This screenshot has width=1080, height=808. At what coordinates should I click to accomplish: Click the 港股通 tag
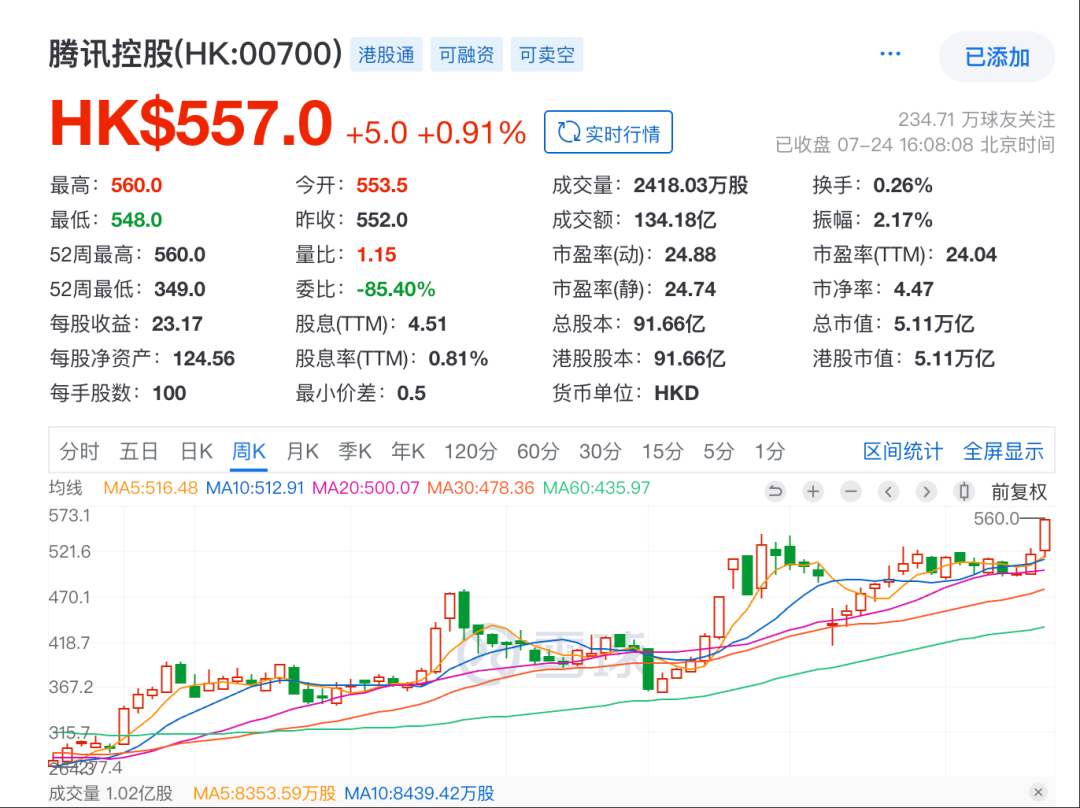(x=386, y=54)
